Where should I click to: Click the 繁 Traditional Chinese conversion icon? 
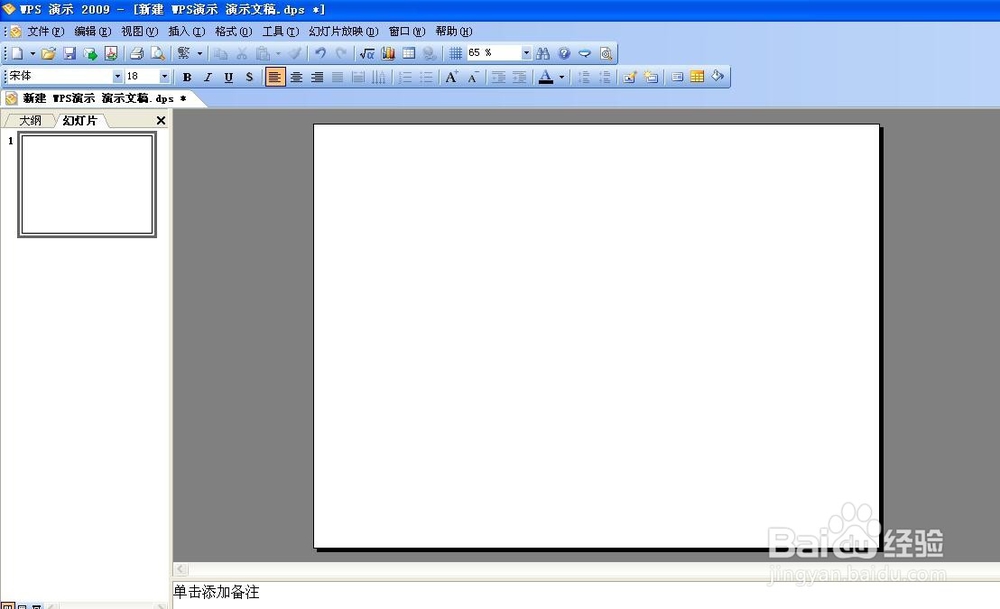(184, 54)
